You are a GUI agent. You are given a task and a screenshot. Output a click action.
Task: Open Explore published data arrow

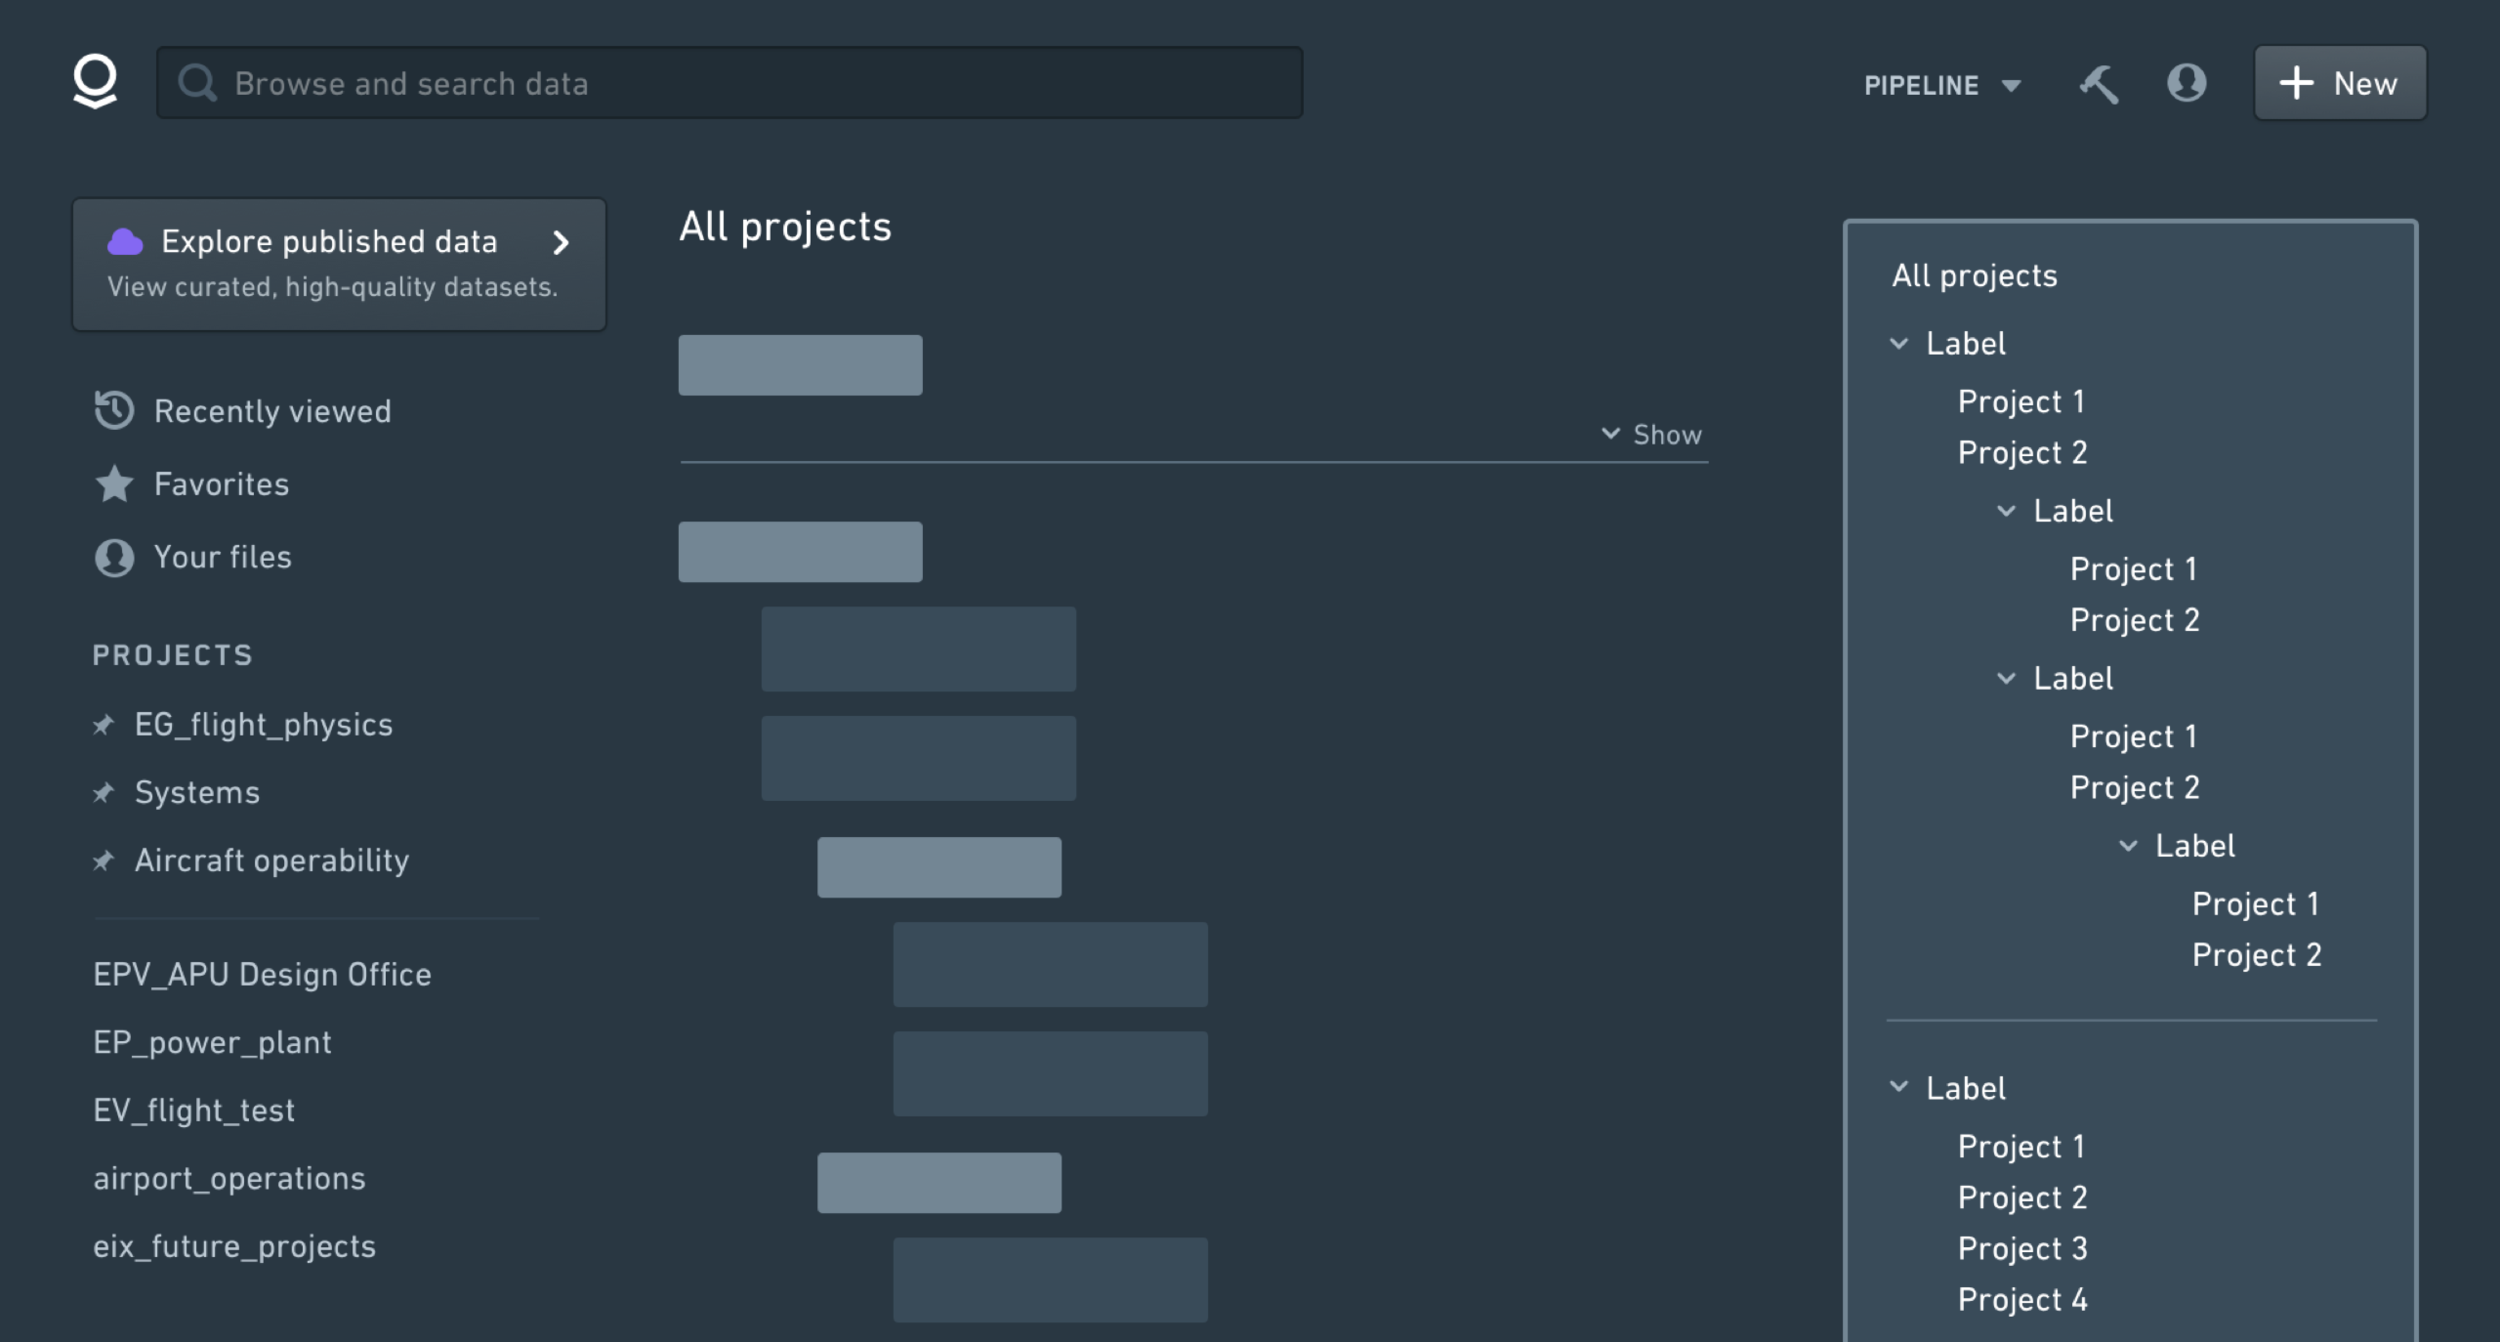pyautogui.click(x=561, y=242)
